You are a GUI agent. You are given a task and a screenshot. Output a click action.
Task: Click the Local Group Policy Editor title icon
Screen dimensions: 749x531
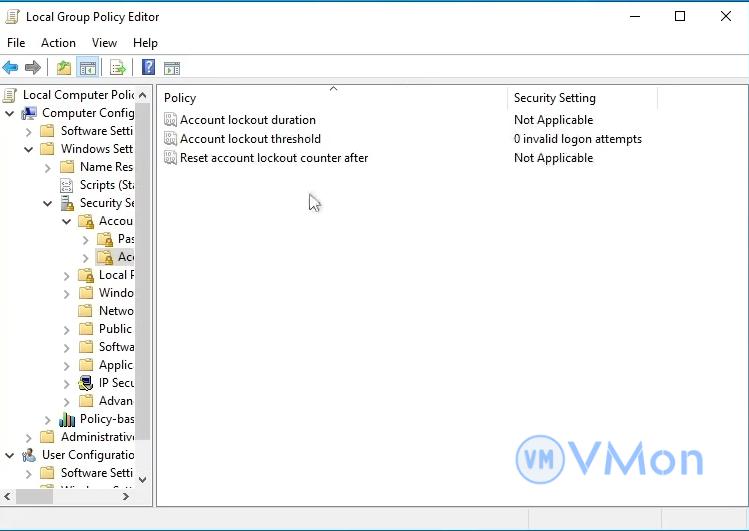click(x=12, y=17)
